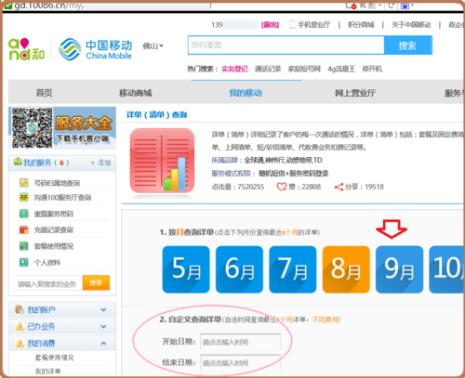Click the 个人资料 sidebar icon
Viewport: 465px width, 378px height.
coord(24,262)
